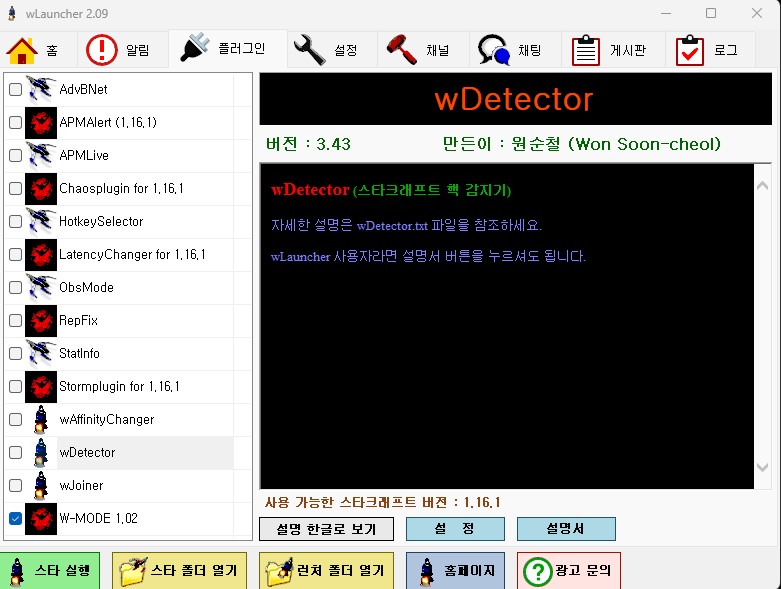
Task: Click the wJoiner rocket icon
Action: [x=41, y=485]
